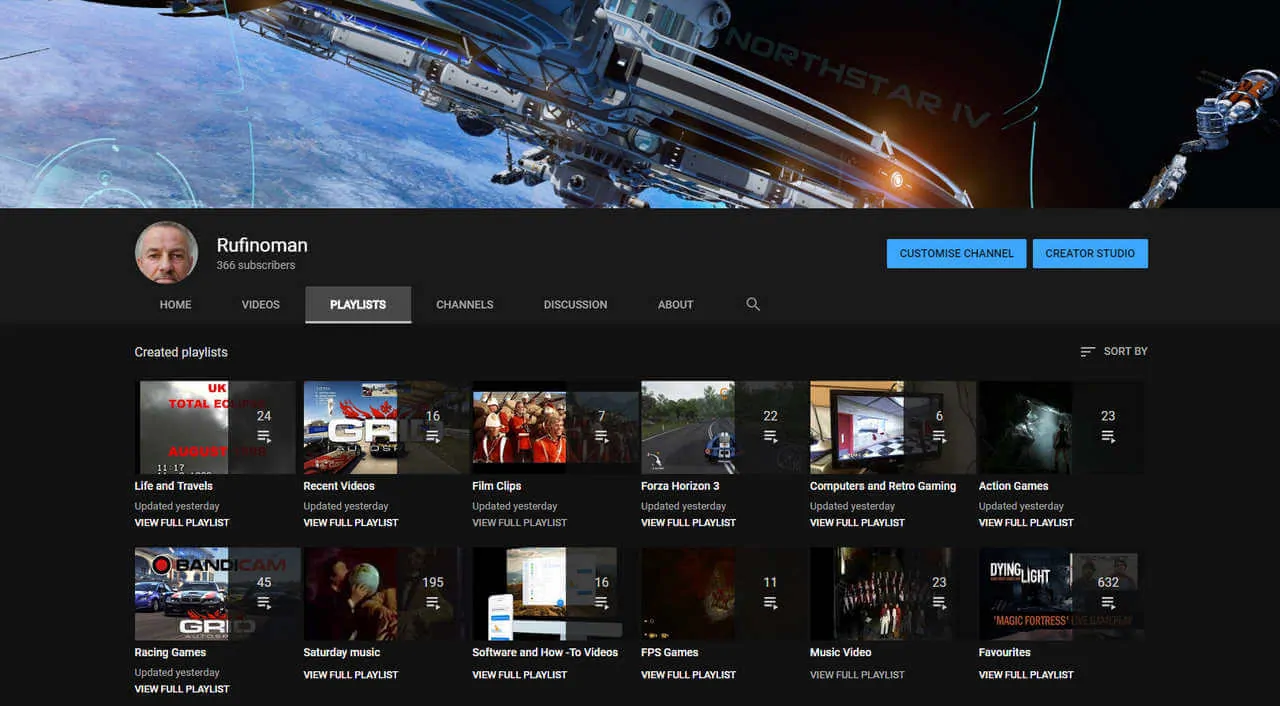
Task: Click playlist icon on Recent Videos thumbnail
Action: point(433,436)
